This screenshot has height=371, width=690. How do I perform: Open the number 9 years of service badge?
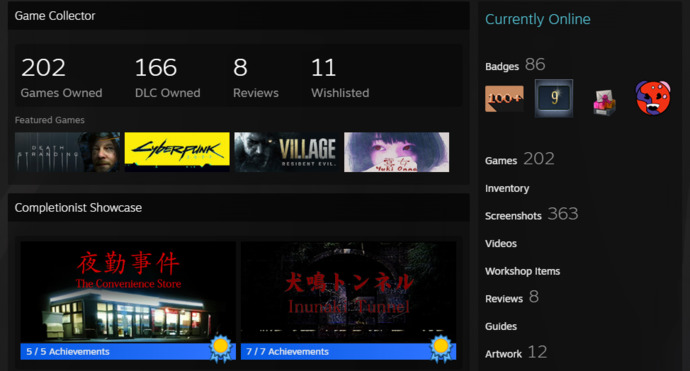point(554,98)
